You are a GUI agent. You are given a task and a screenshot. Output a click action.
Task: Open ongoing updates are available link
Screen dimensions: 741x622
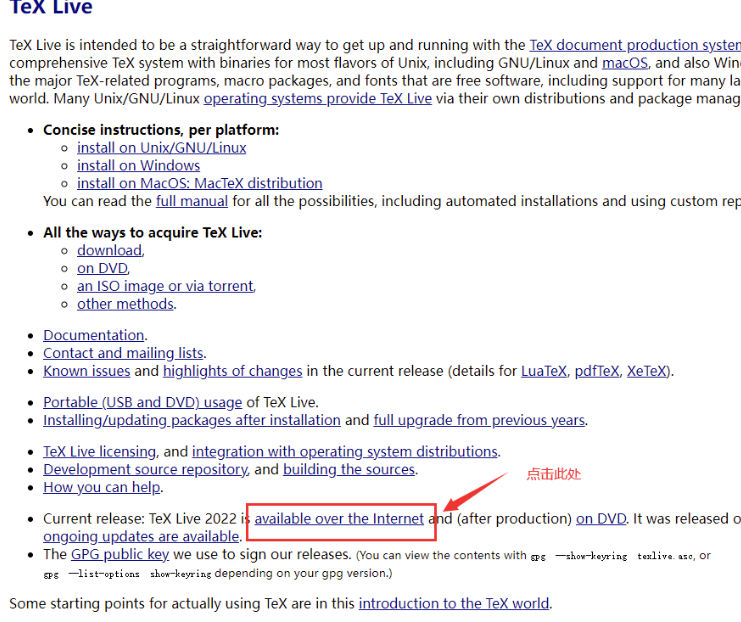click(141, 537)
